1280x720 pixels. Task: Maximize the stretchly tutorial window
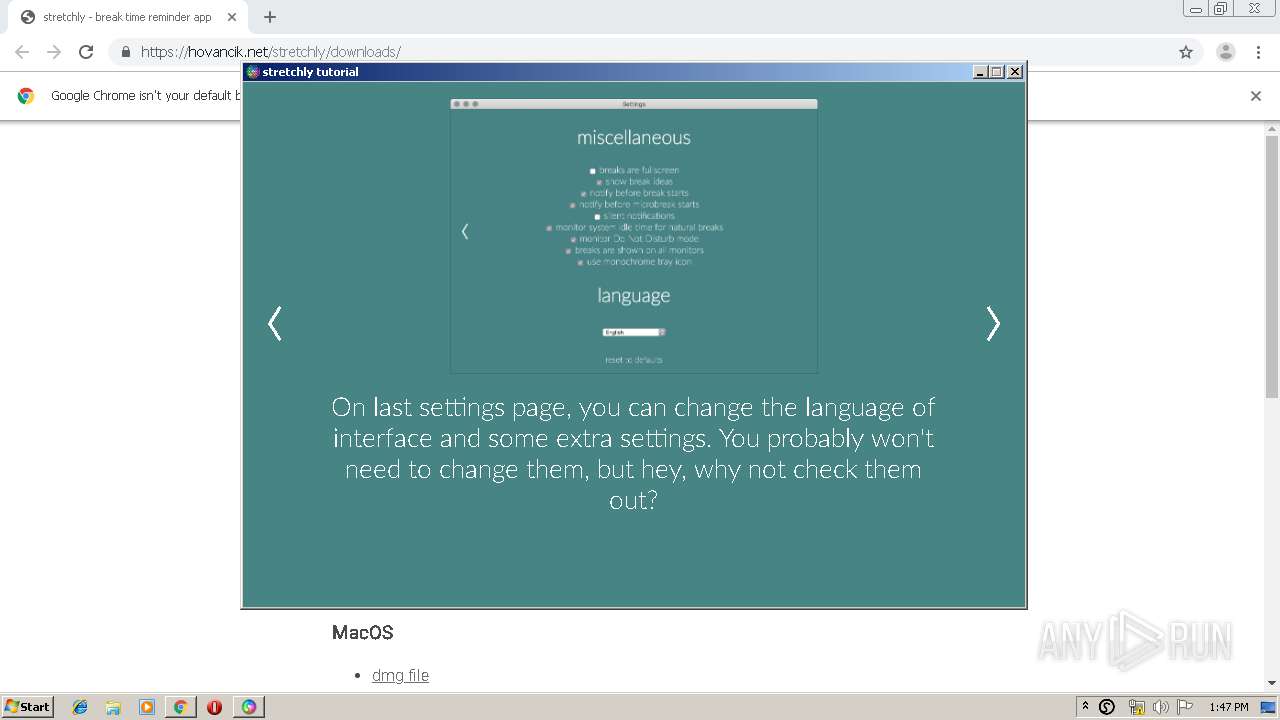(x=996, y=72)
